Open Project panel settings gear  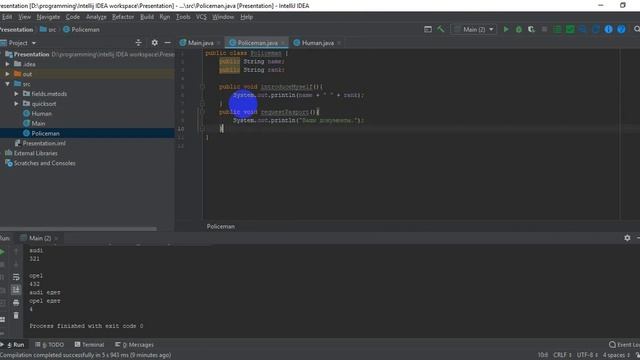tap(155, 42)
